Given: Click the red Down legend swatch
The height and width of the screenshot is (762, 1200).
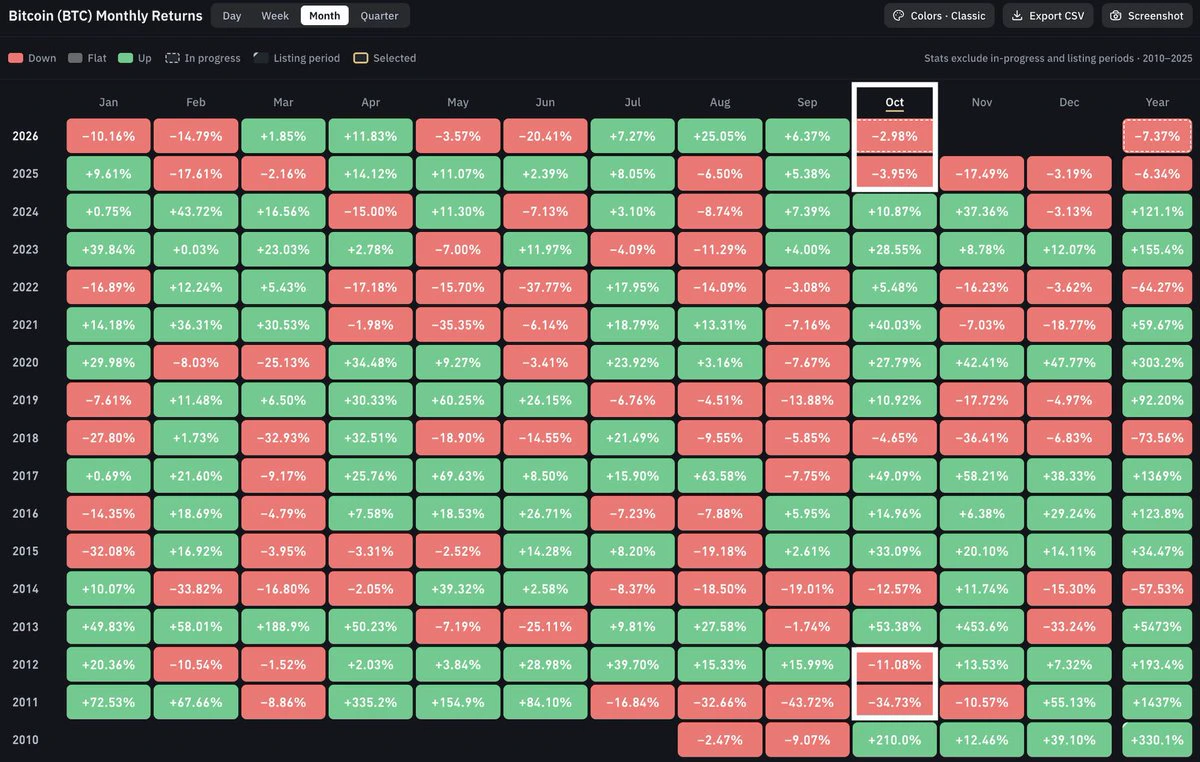Looking at the screenshot, I should pos(15,58).
